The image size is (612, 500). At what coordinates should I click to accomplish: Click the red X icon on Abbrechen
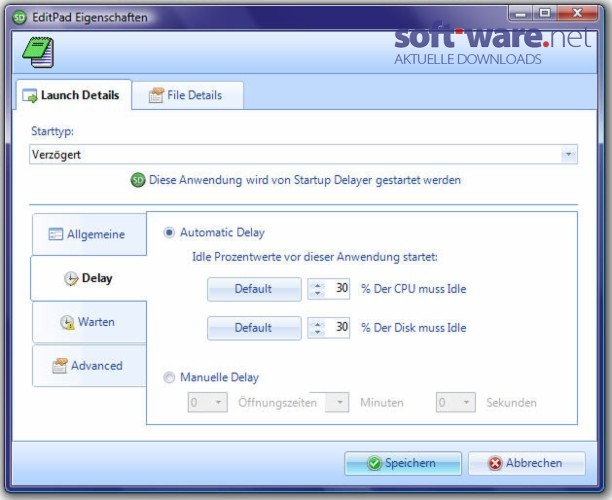[x=495, y=463]
